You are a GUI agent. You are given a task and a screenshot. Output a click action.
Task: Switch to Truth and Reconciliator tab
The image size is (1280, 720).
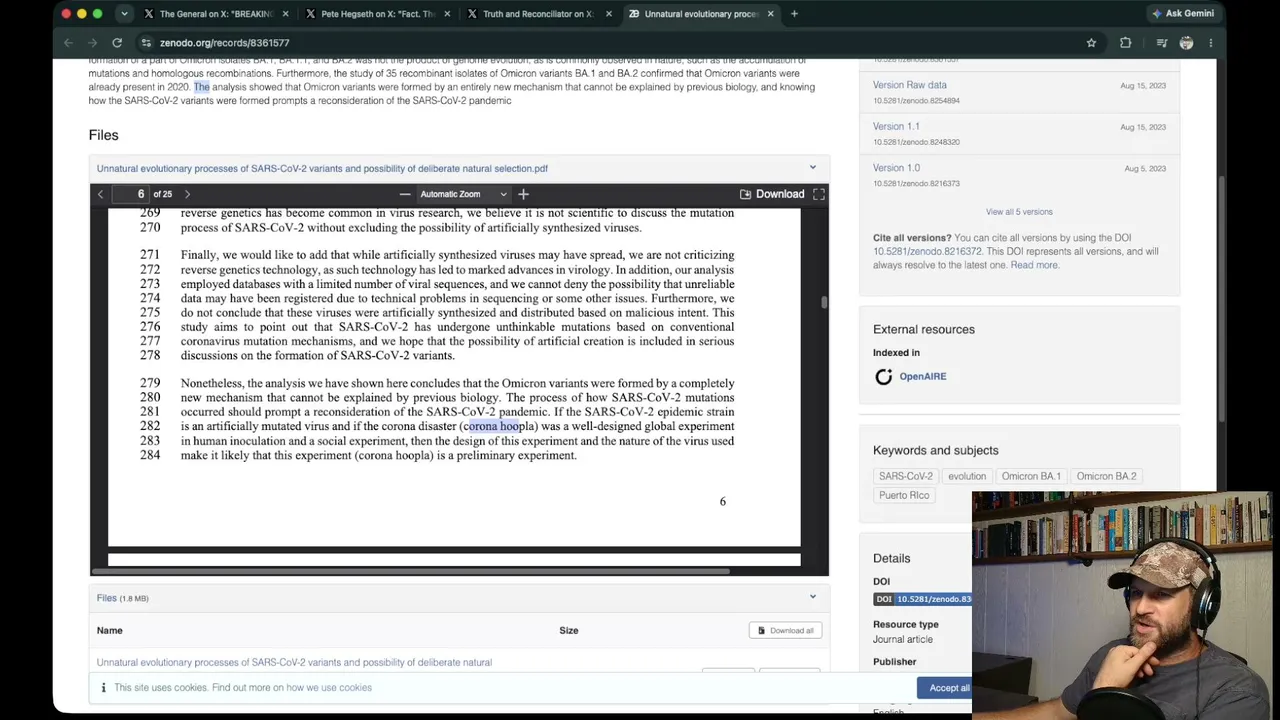click(538, 14)
